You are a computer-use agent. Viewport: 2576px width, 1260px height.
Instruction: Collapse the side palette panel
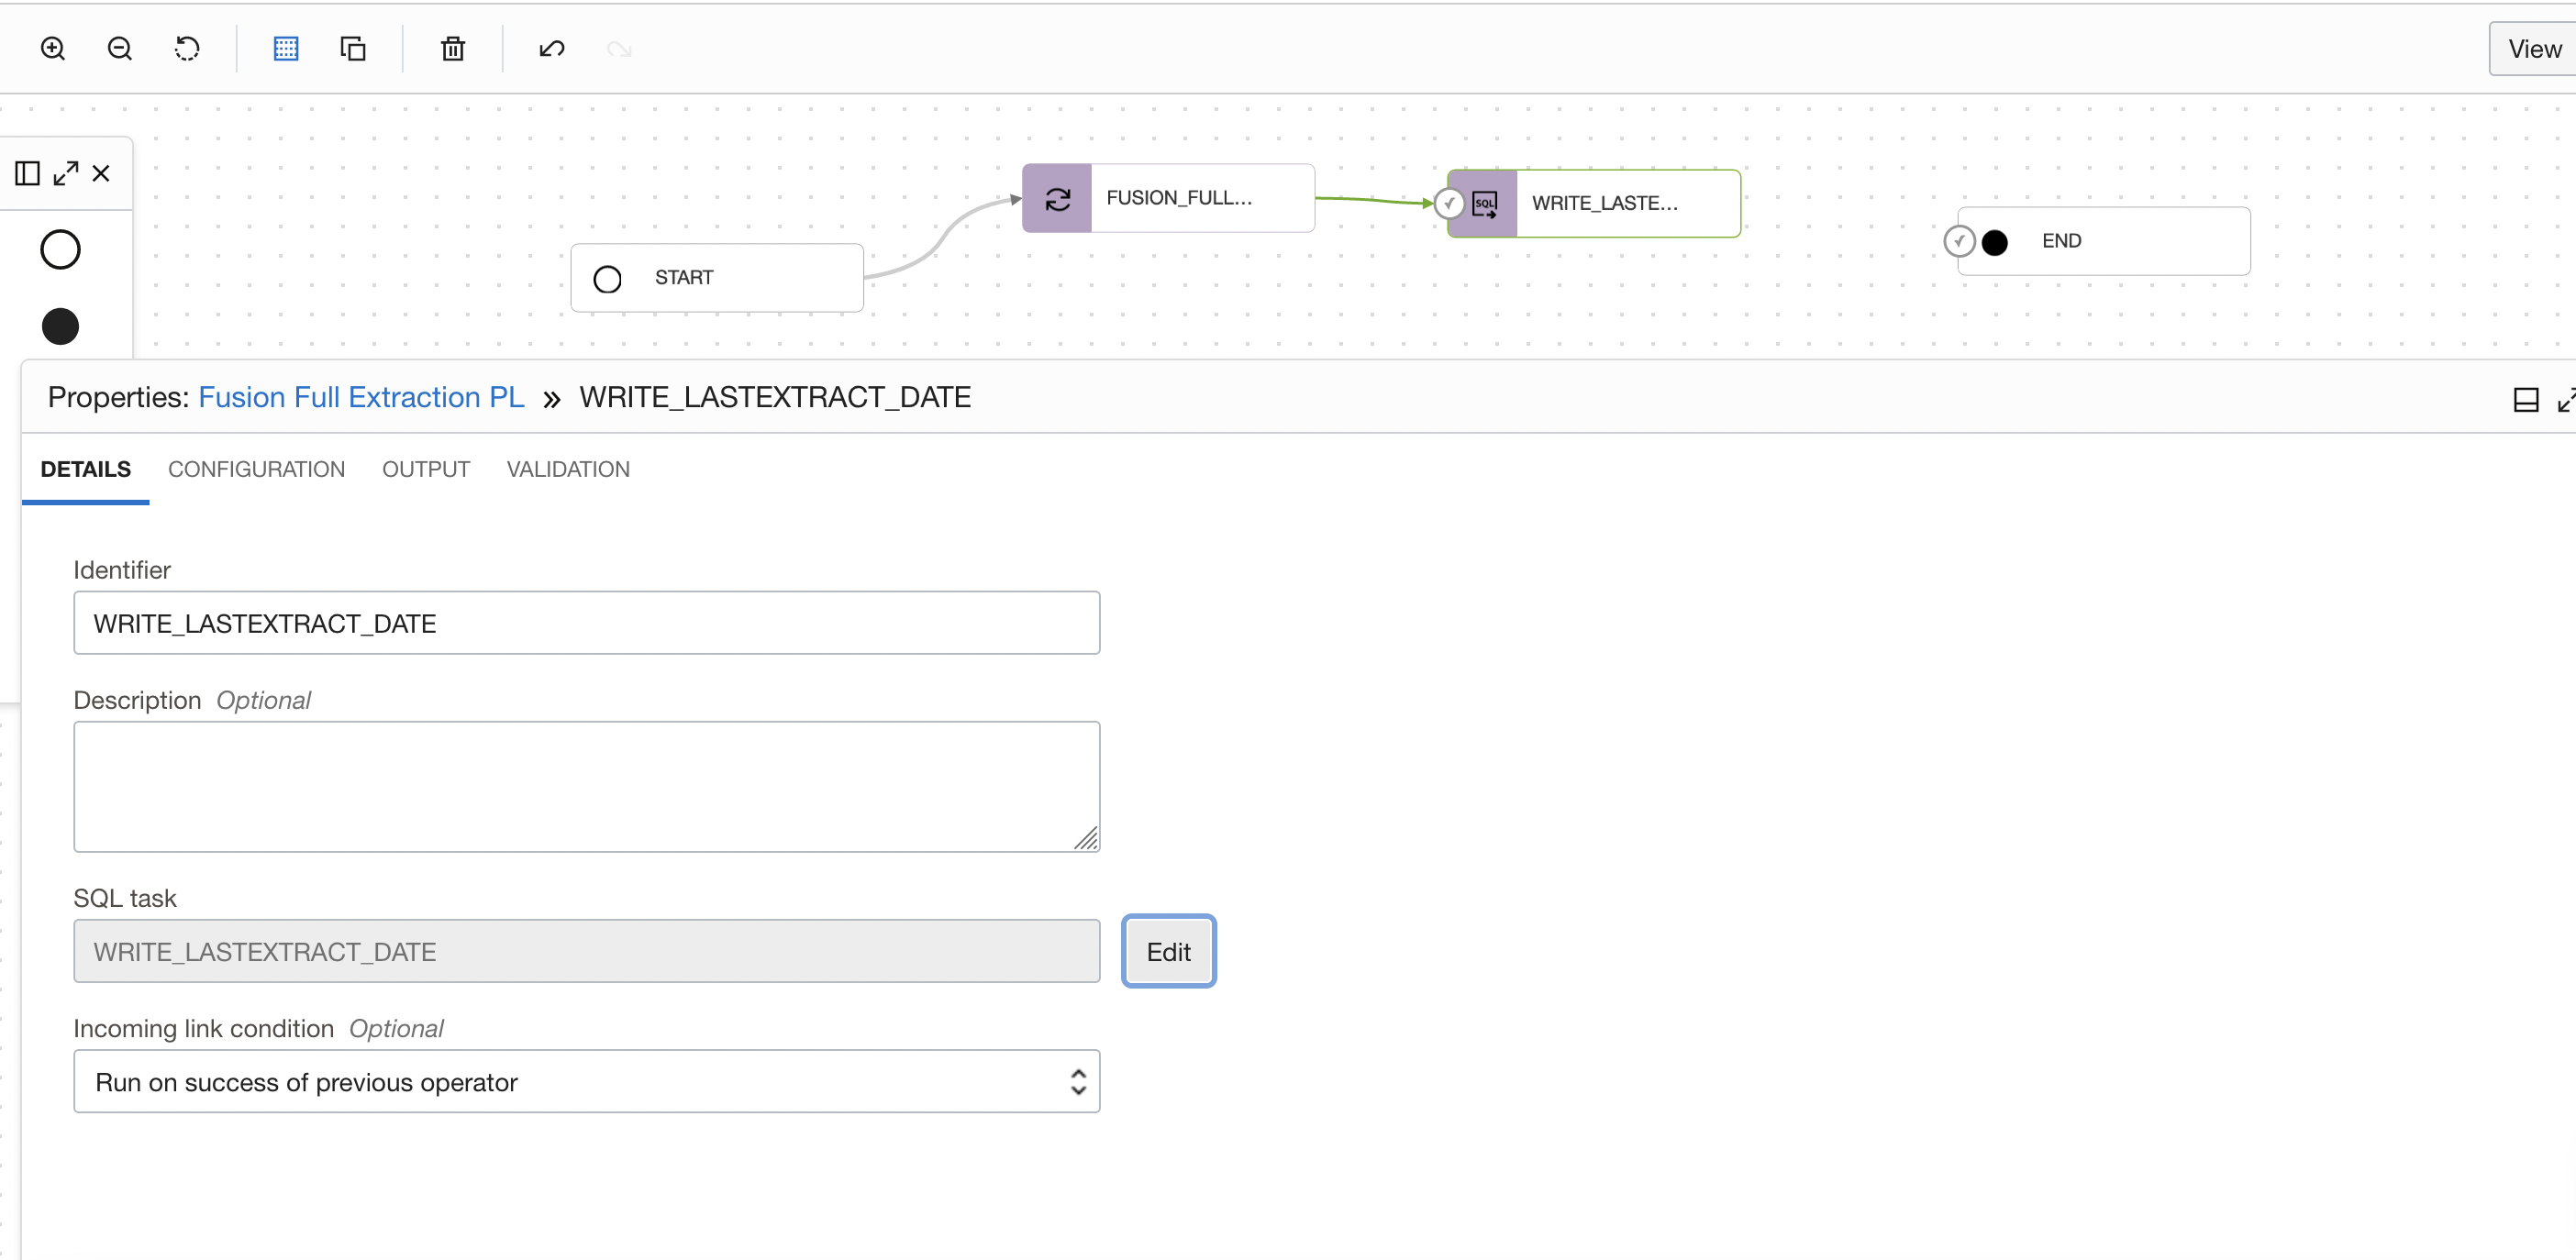coord(26,172)
